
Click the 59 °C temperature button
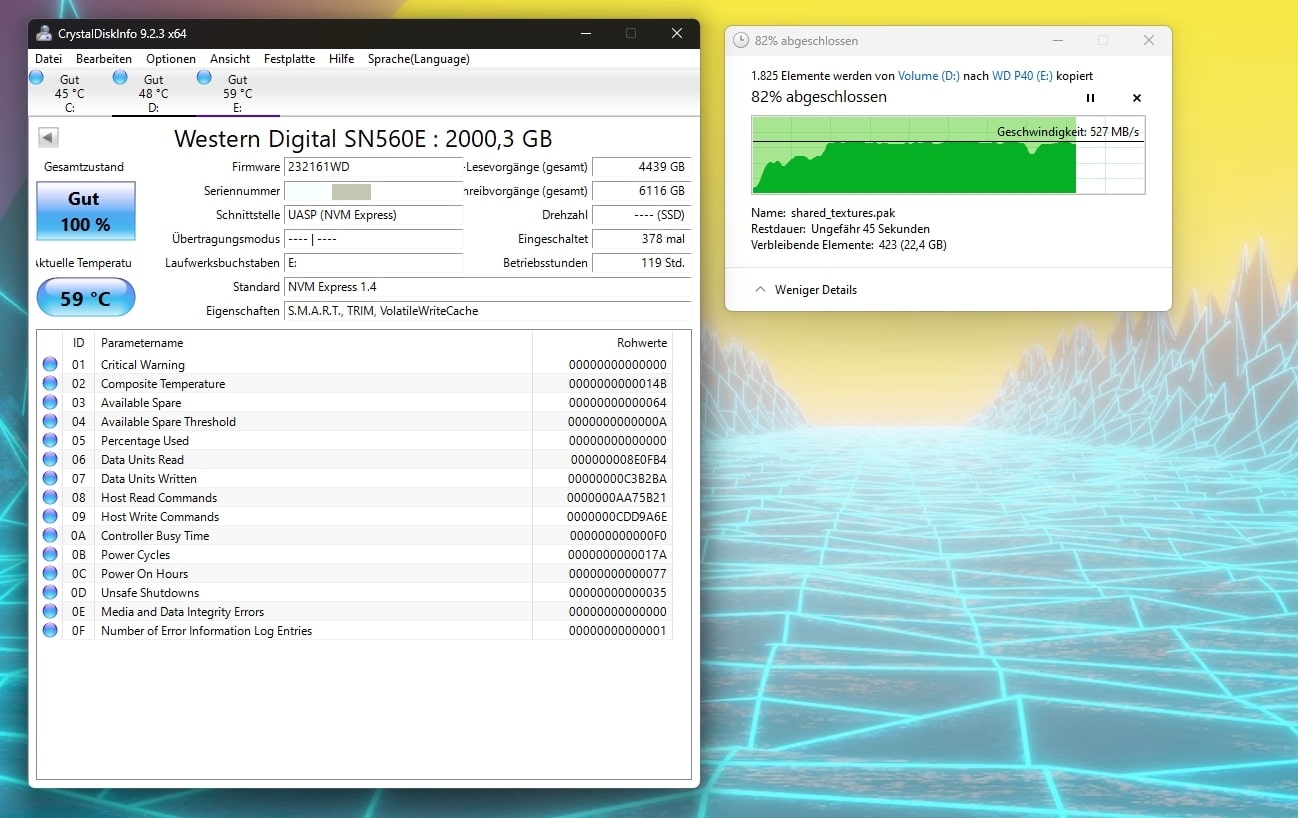click(x=85, y=298)
